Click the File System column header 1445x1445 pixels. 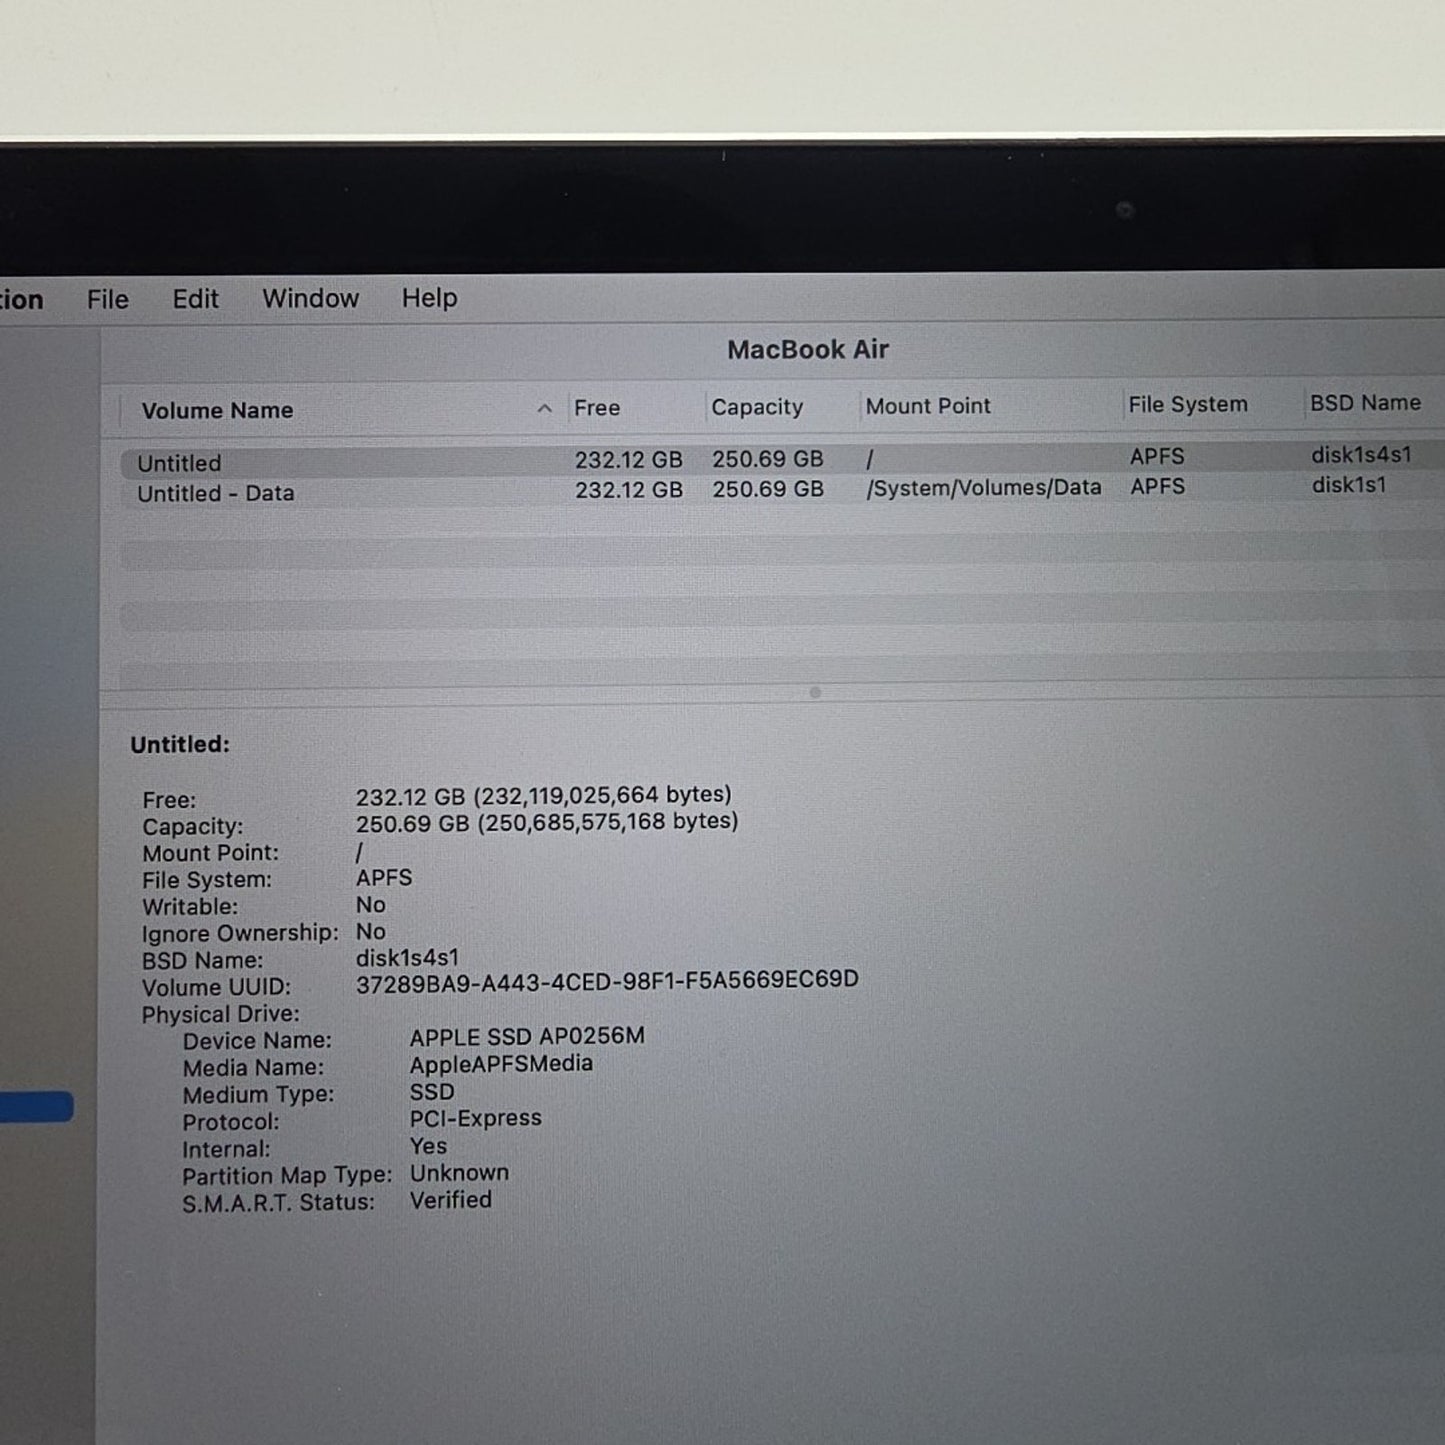pyautogui.click(x=1188, y=404)
